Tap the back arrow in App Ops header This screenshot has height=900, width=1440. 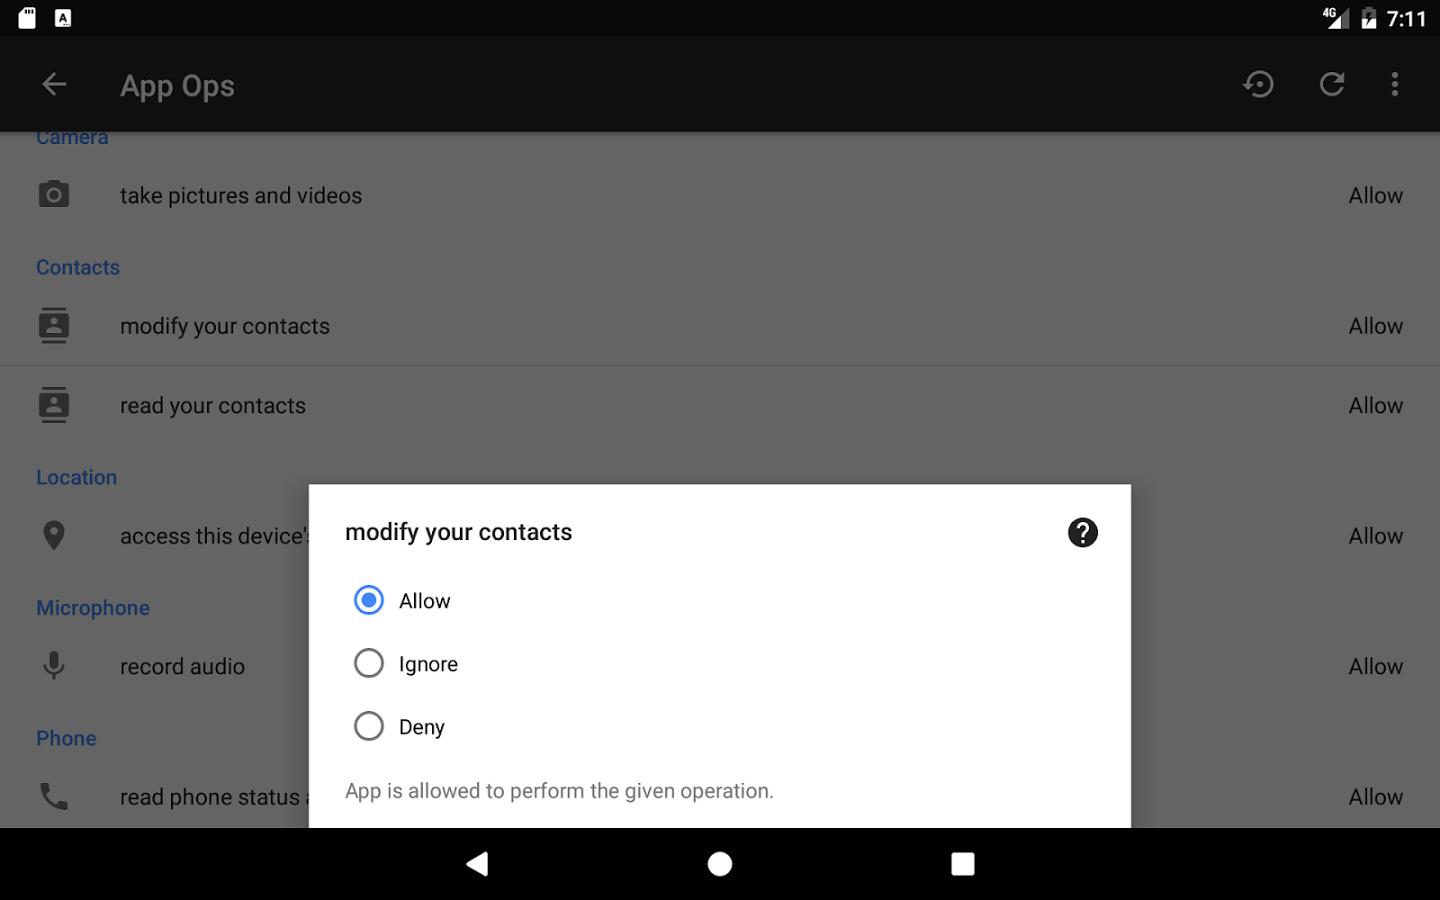(54, 85)
